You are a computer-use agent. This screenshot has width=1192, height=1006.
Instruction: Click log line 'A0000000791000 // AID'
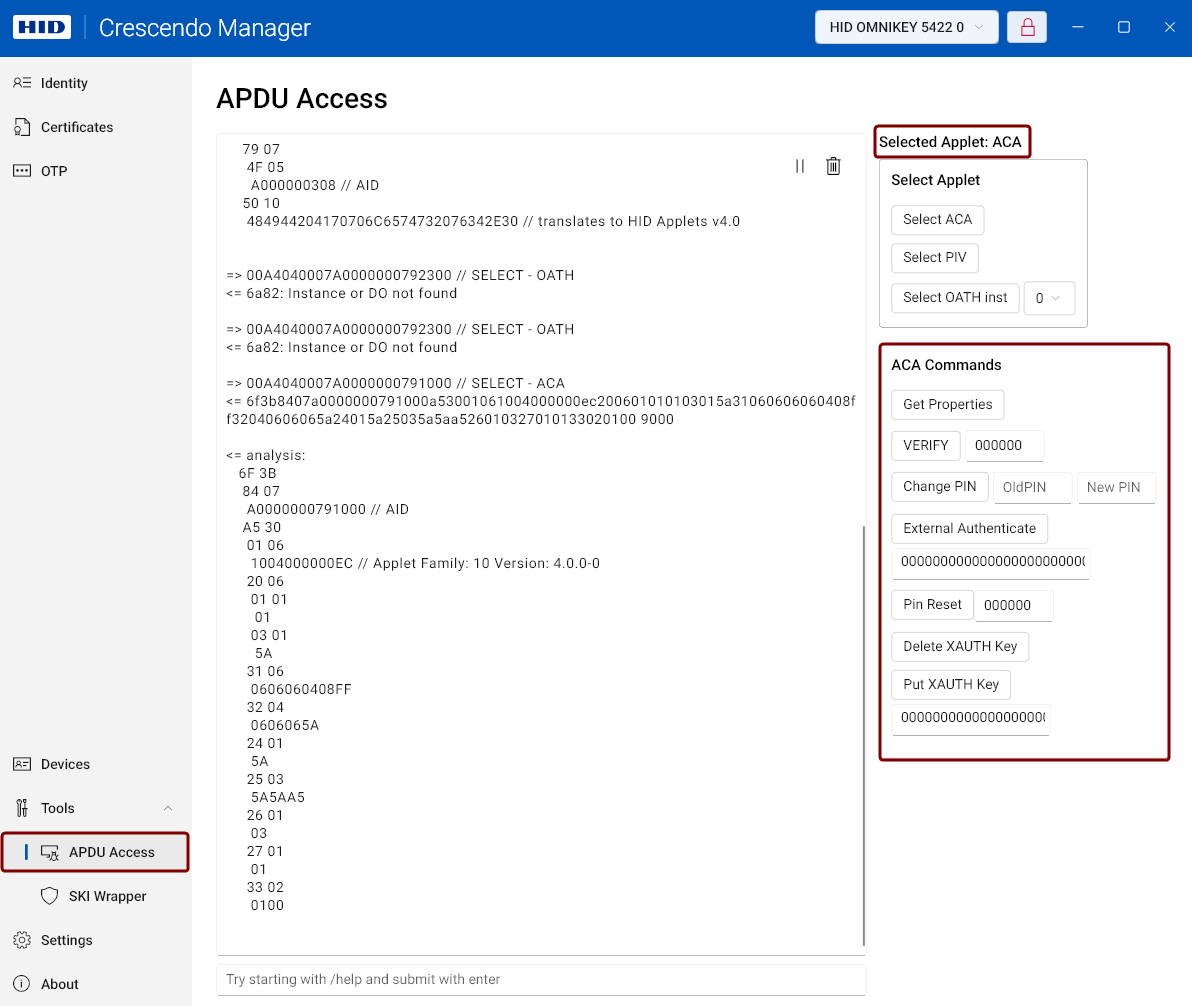(328, 509)
